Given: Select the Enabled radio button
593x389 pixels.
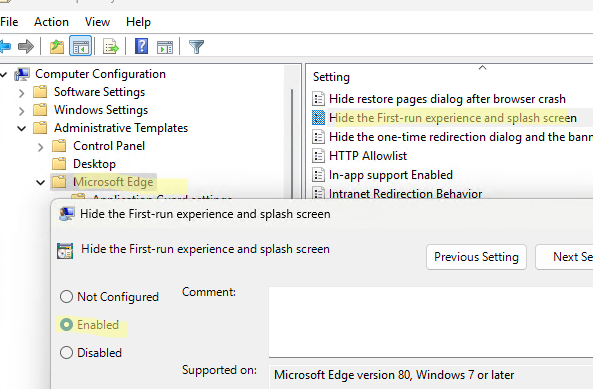Looking at the screenshot, I should point(66,325).
